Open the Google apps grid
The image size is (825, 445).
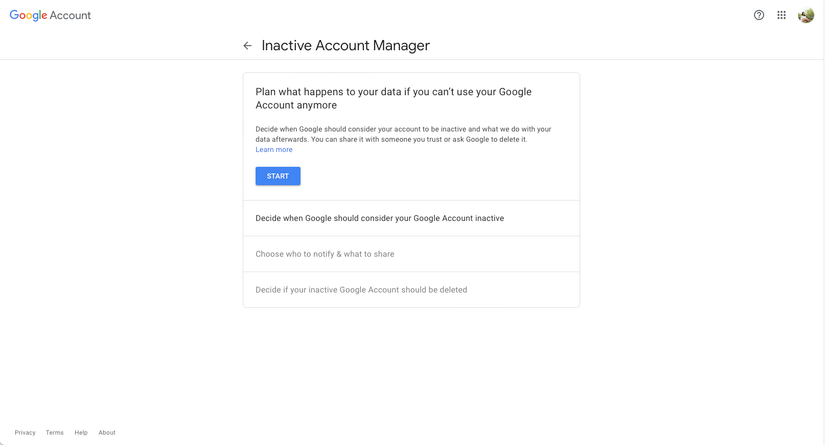[x=781, y=15]
